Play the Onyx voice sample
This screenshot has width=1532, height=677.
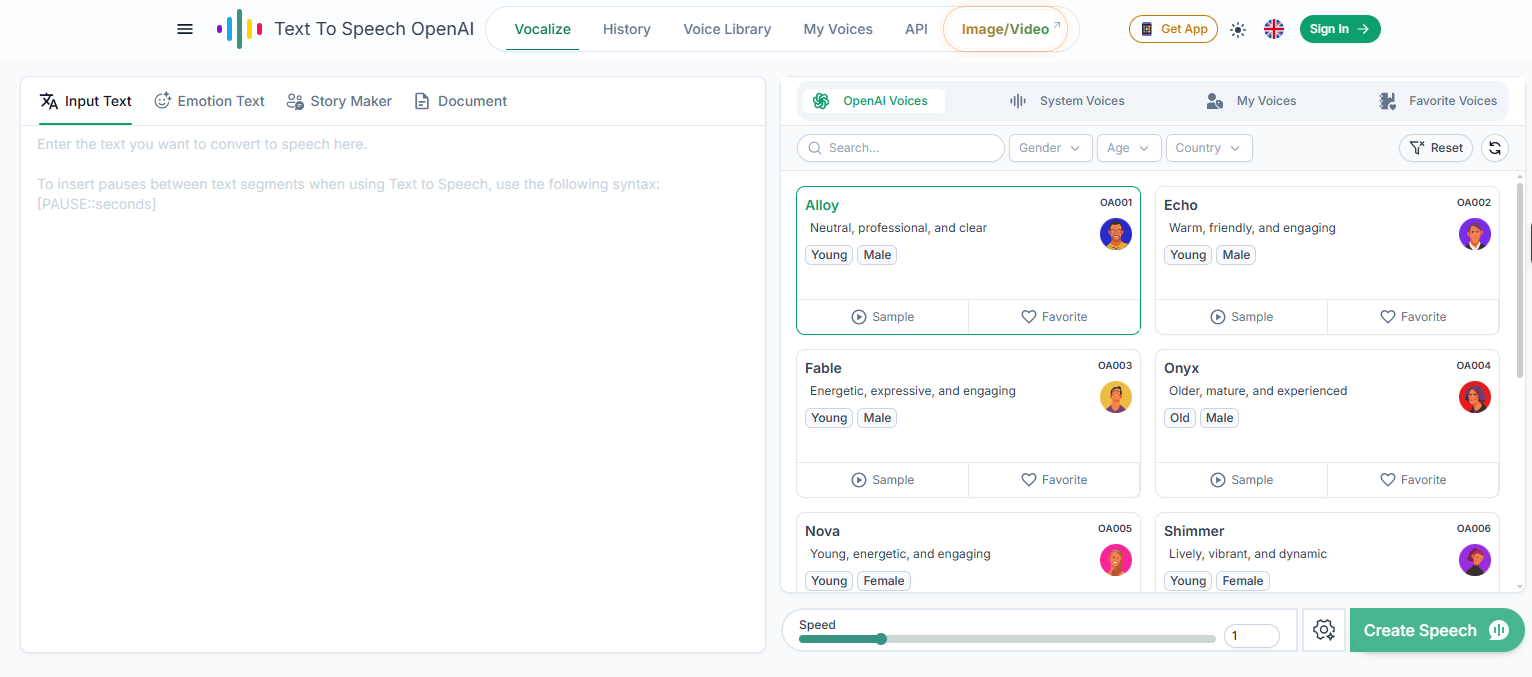click(1241, 480)
